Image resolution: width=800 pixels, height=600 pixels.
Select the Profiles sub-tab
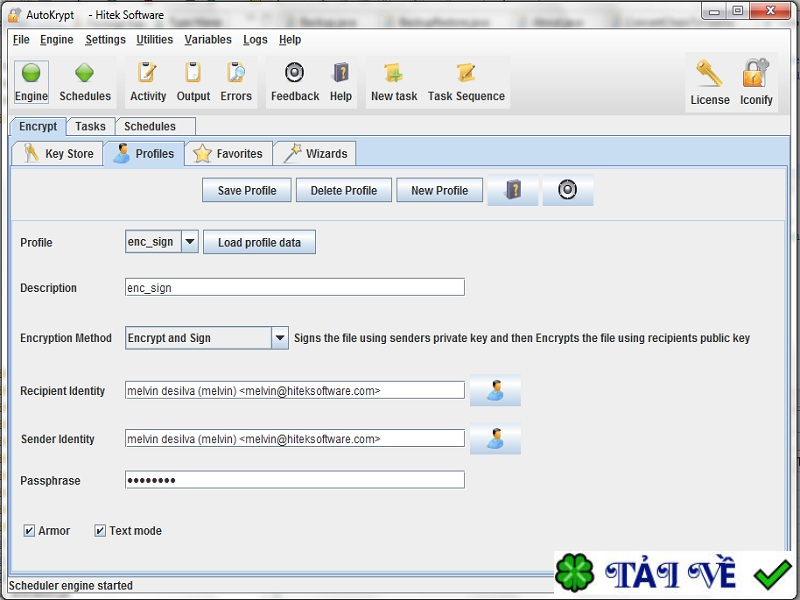(144, 154)
